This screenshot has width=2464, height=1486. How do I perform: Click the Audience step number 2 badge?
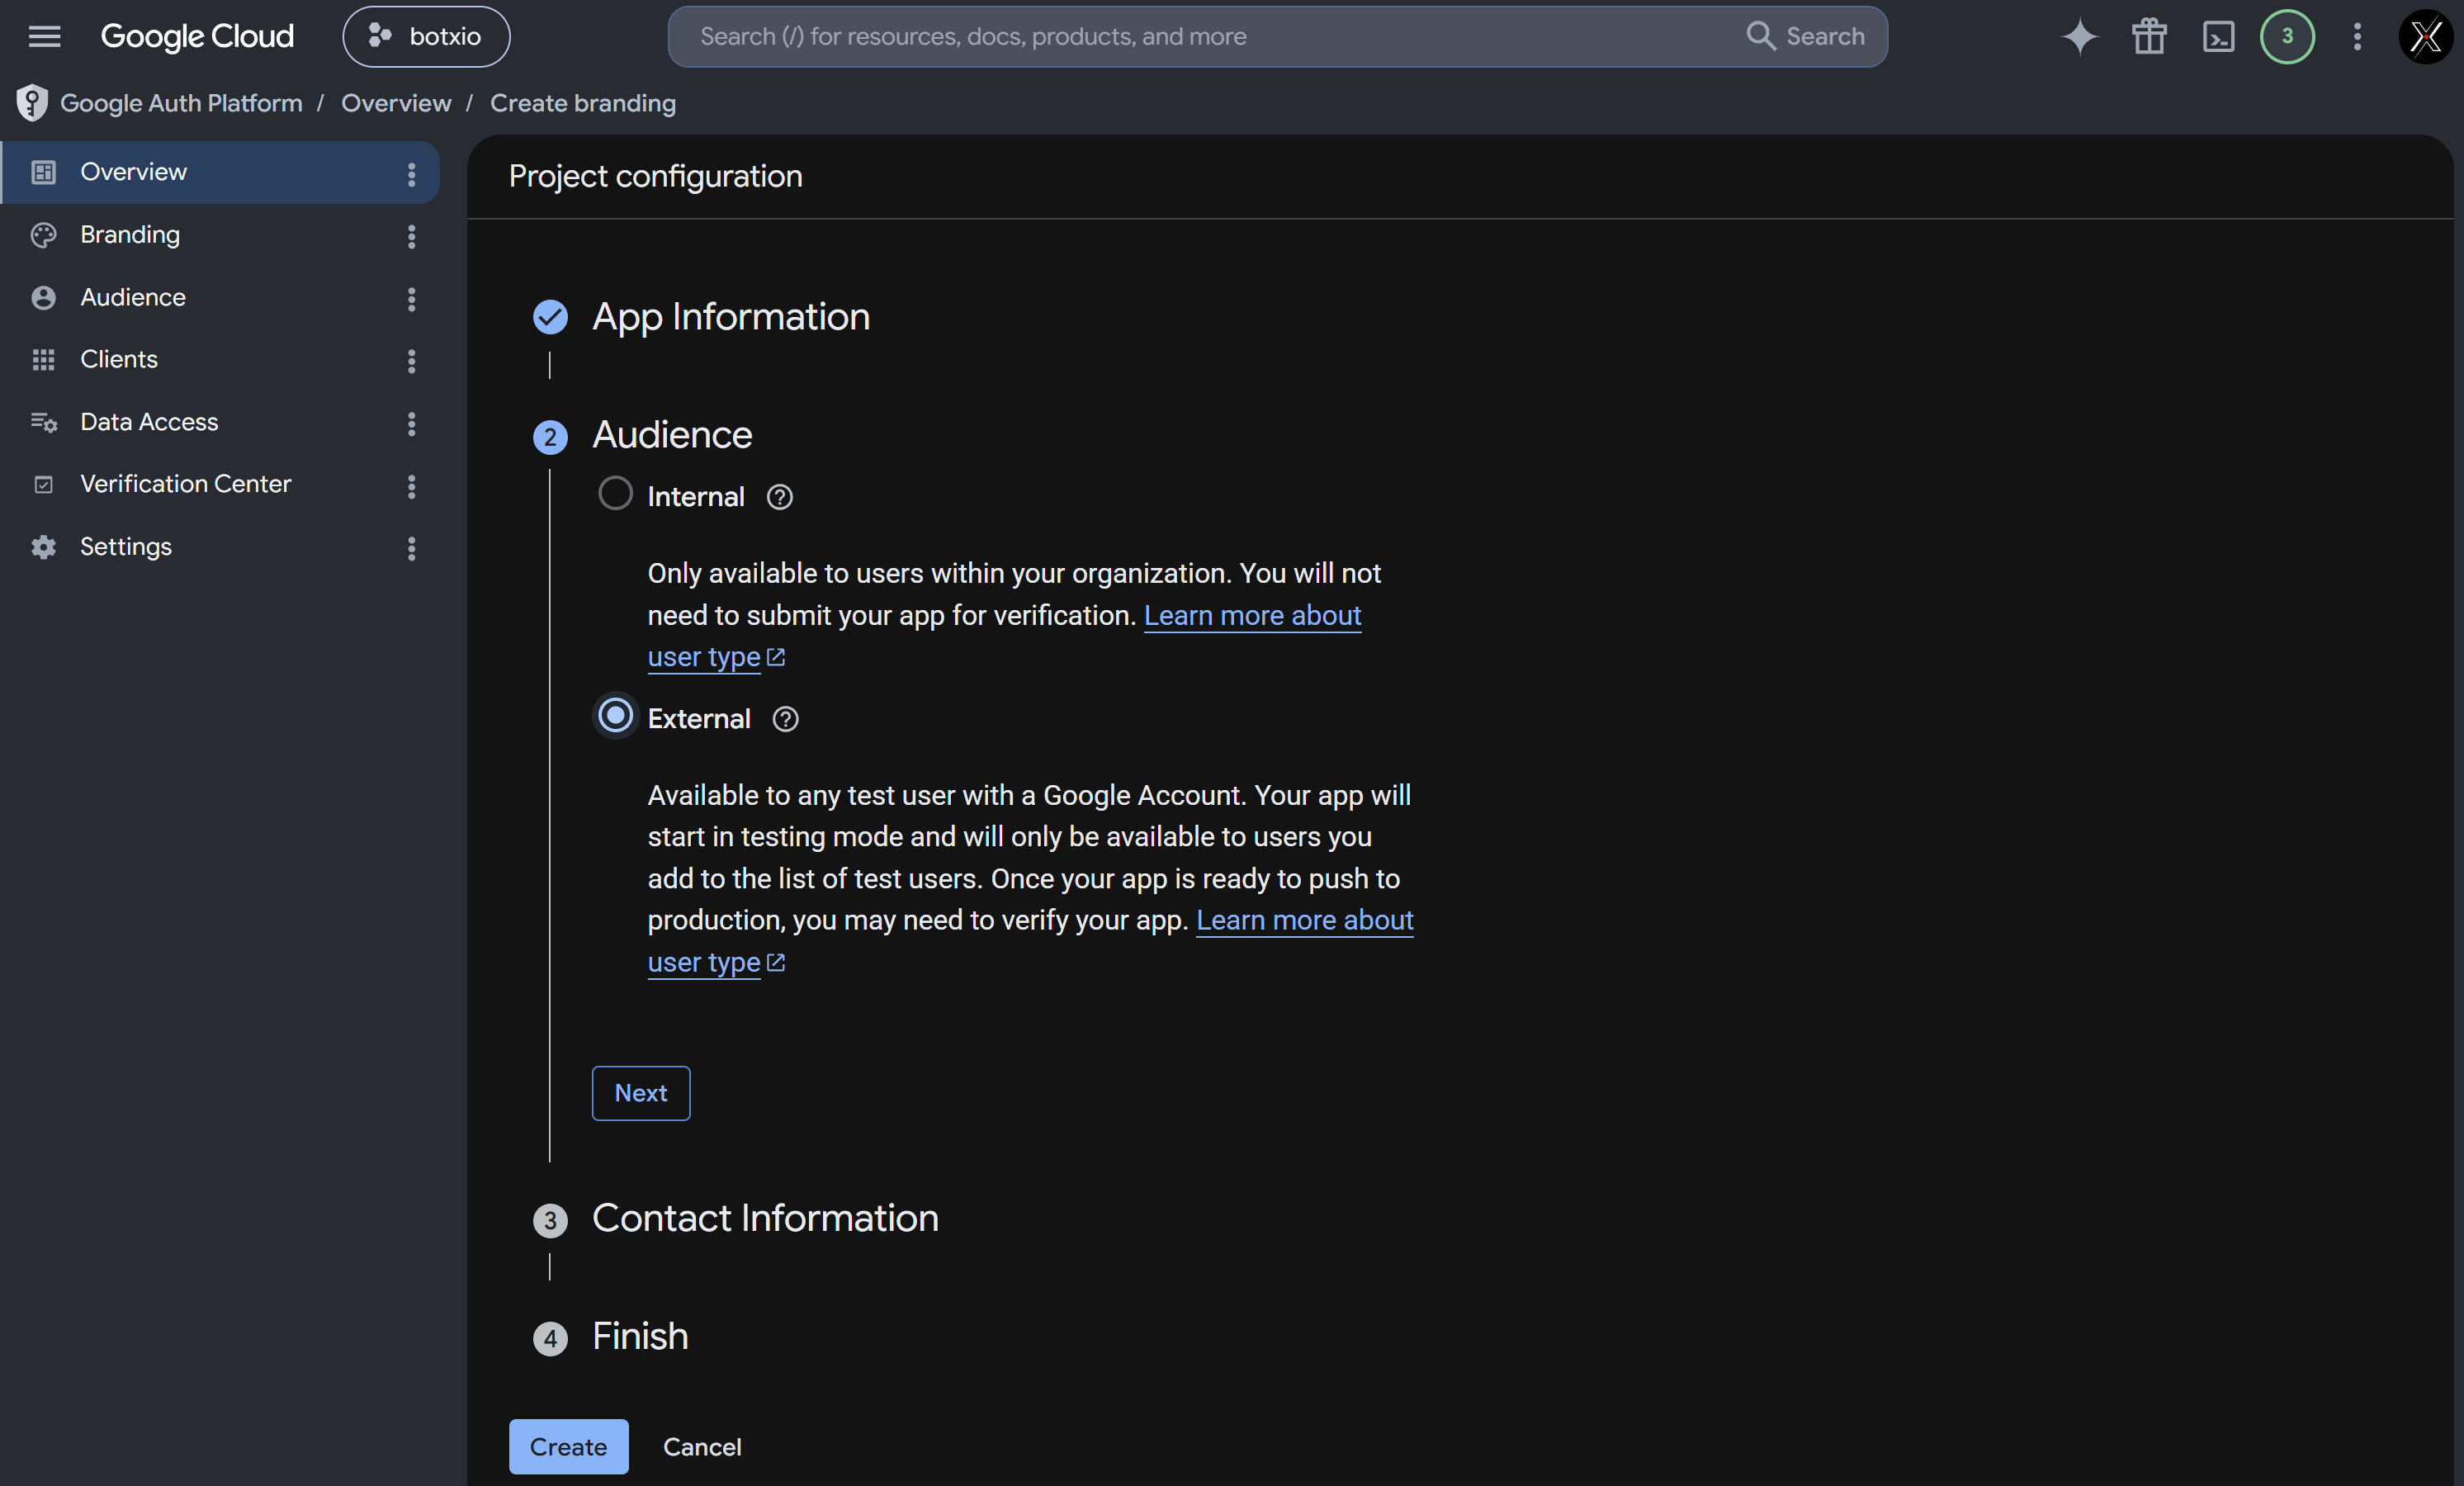click(x=550, y=437)
